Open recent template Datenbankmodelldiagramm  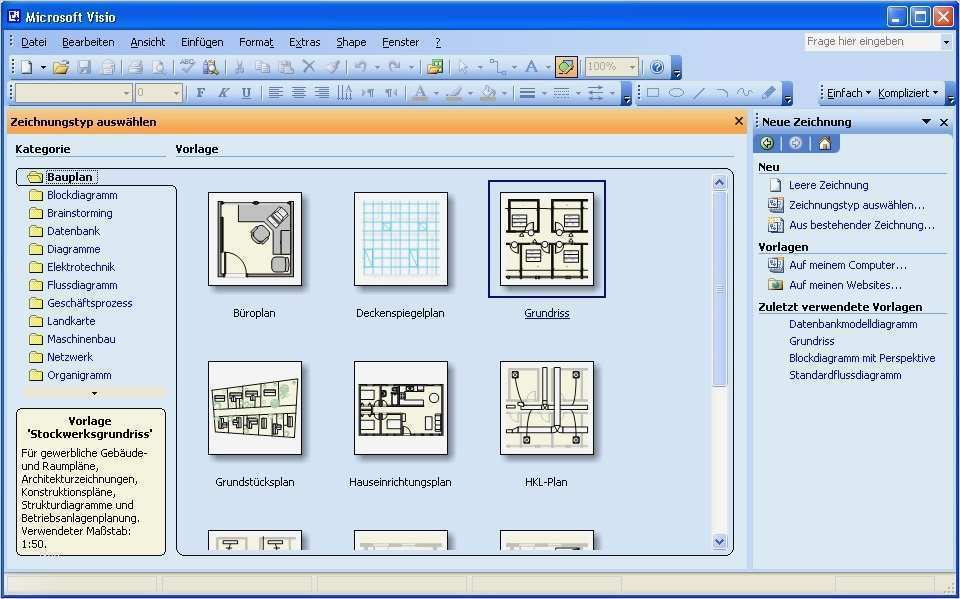point(853,324)
